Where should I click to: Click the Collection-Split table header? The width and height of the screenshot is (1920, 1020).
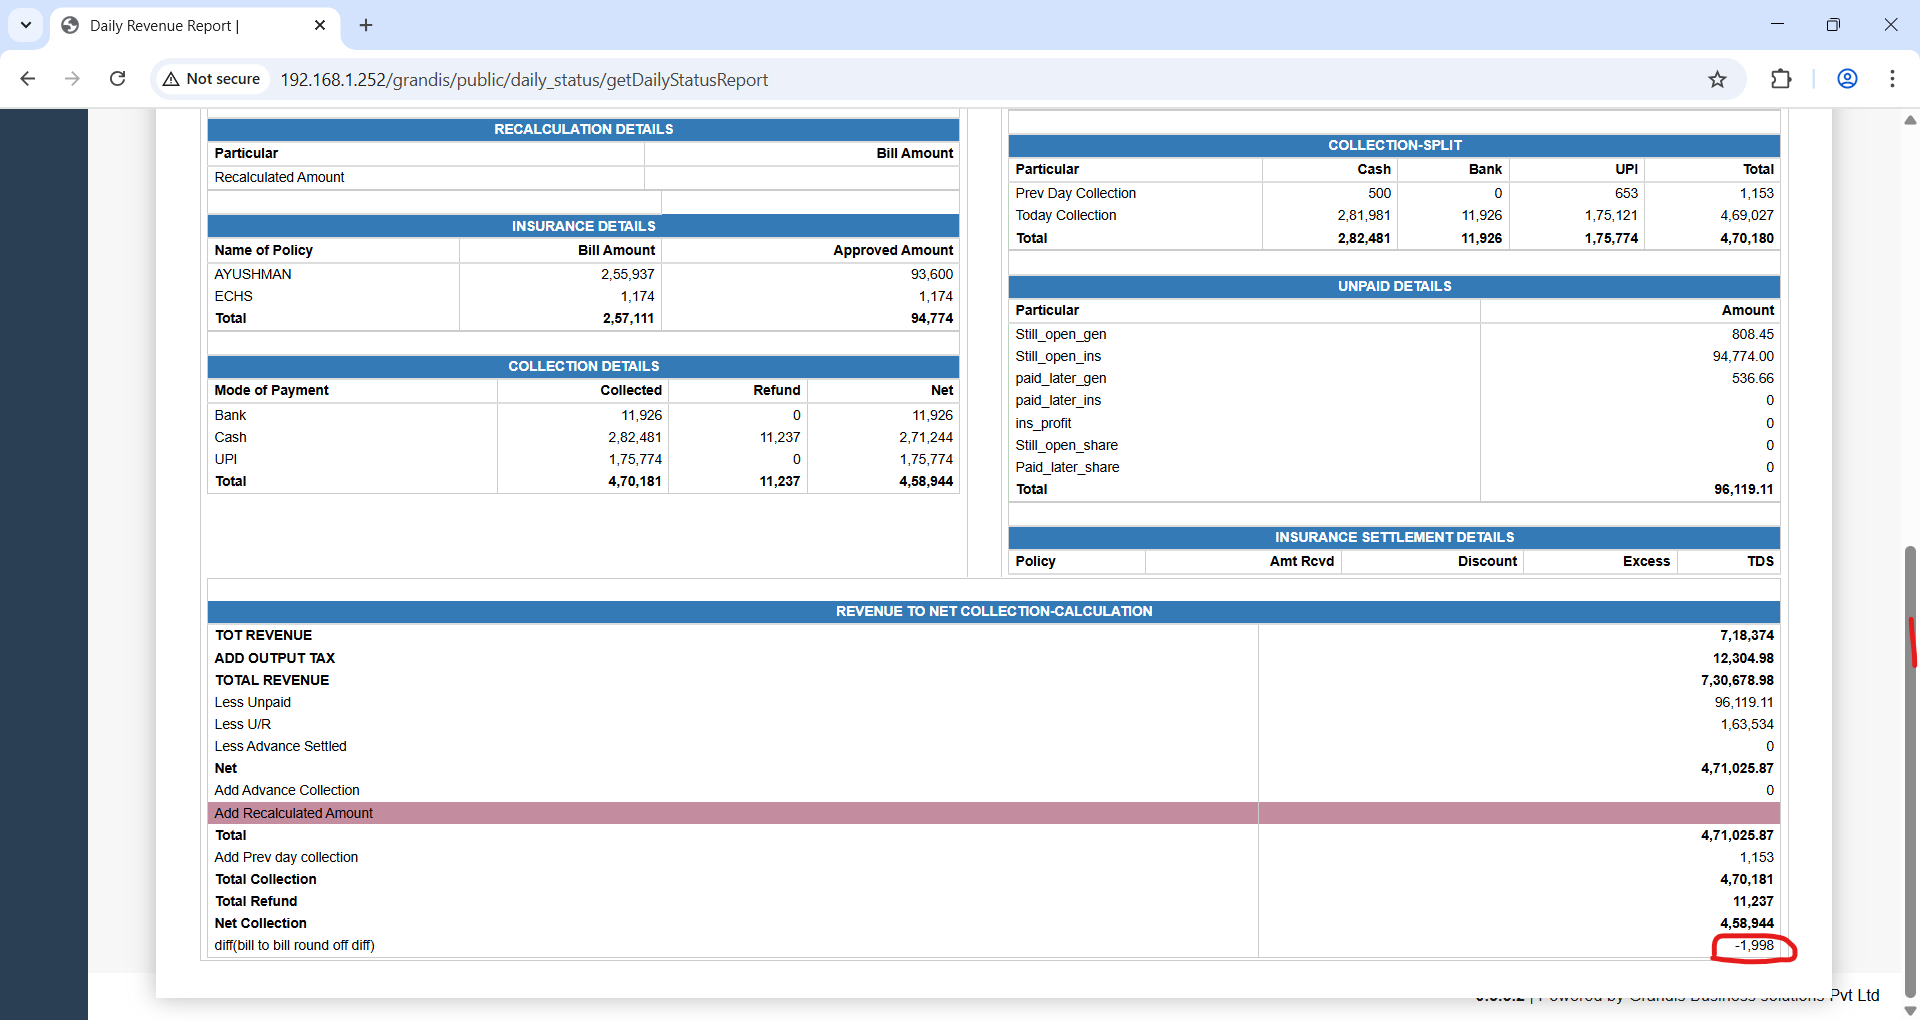1394,145
